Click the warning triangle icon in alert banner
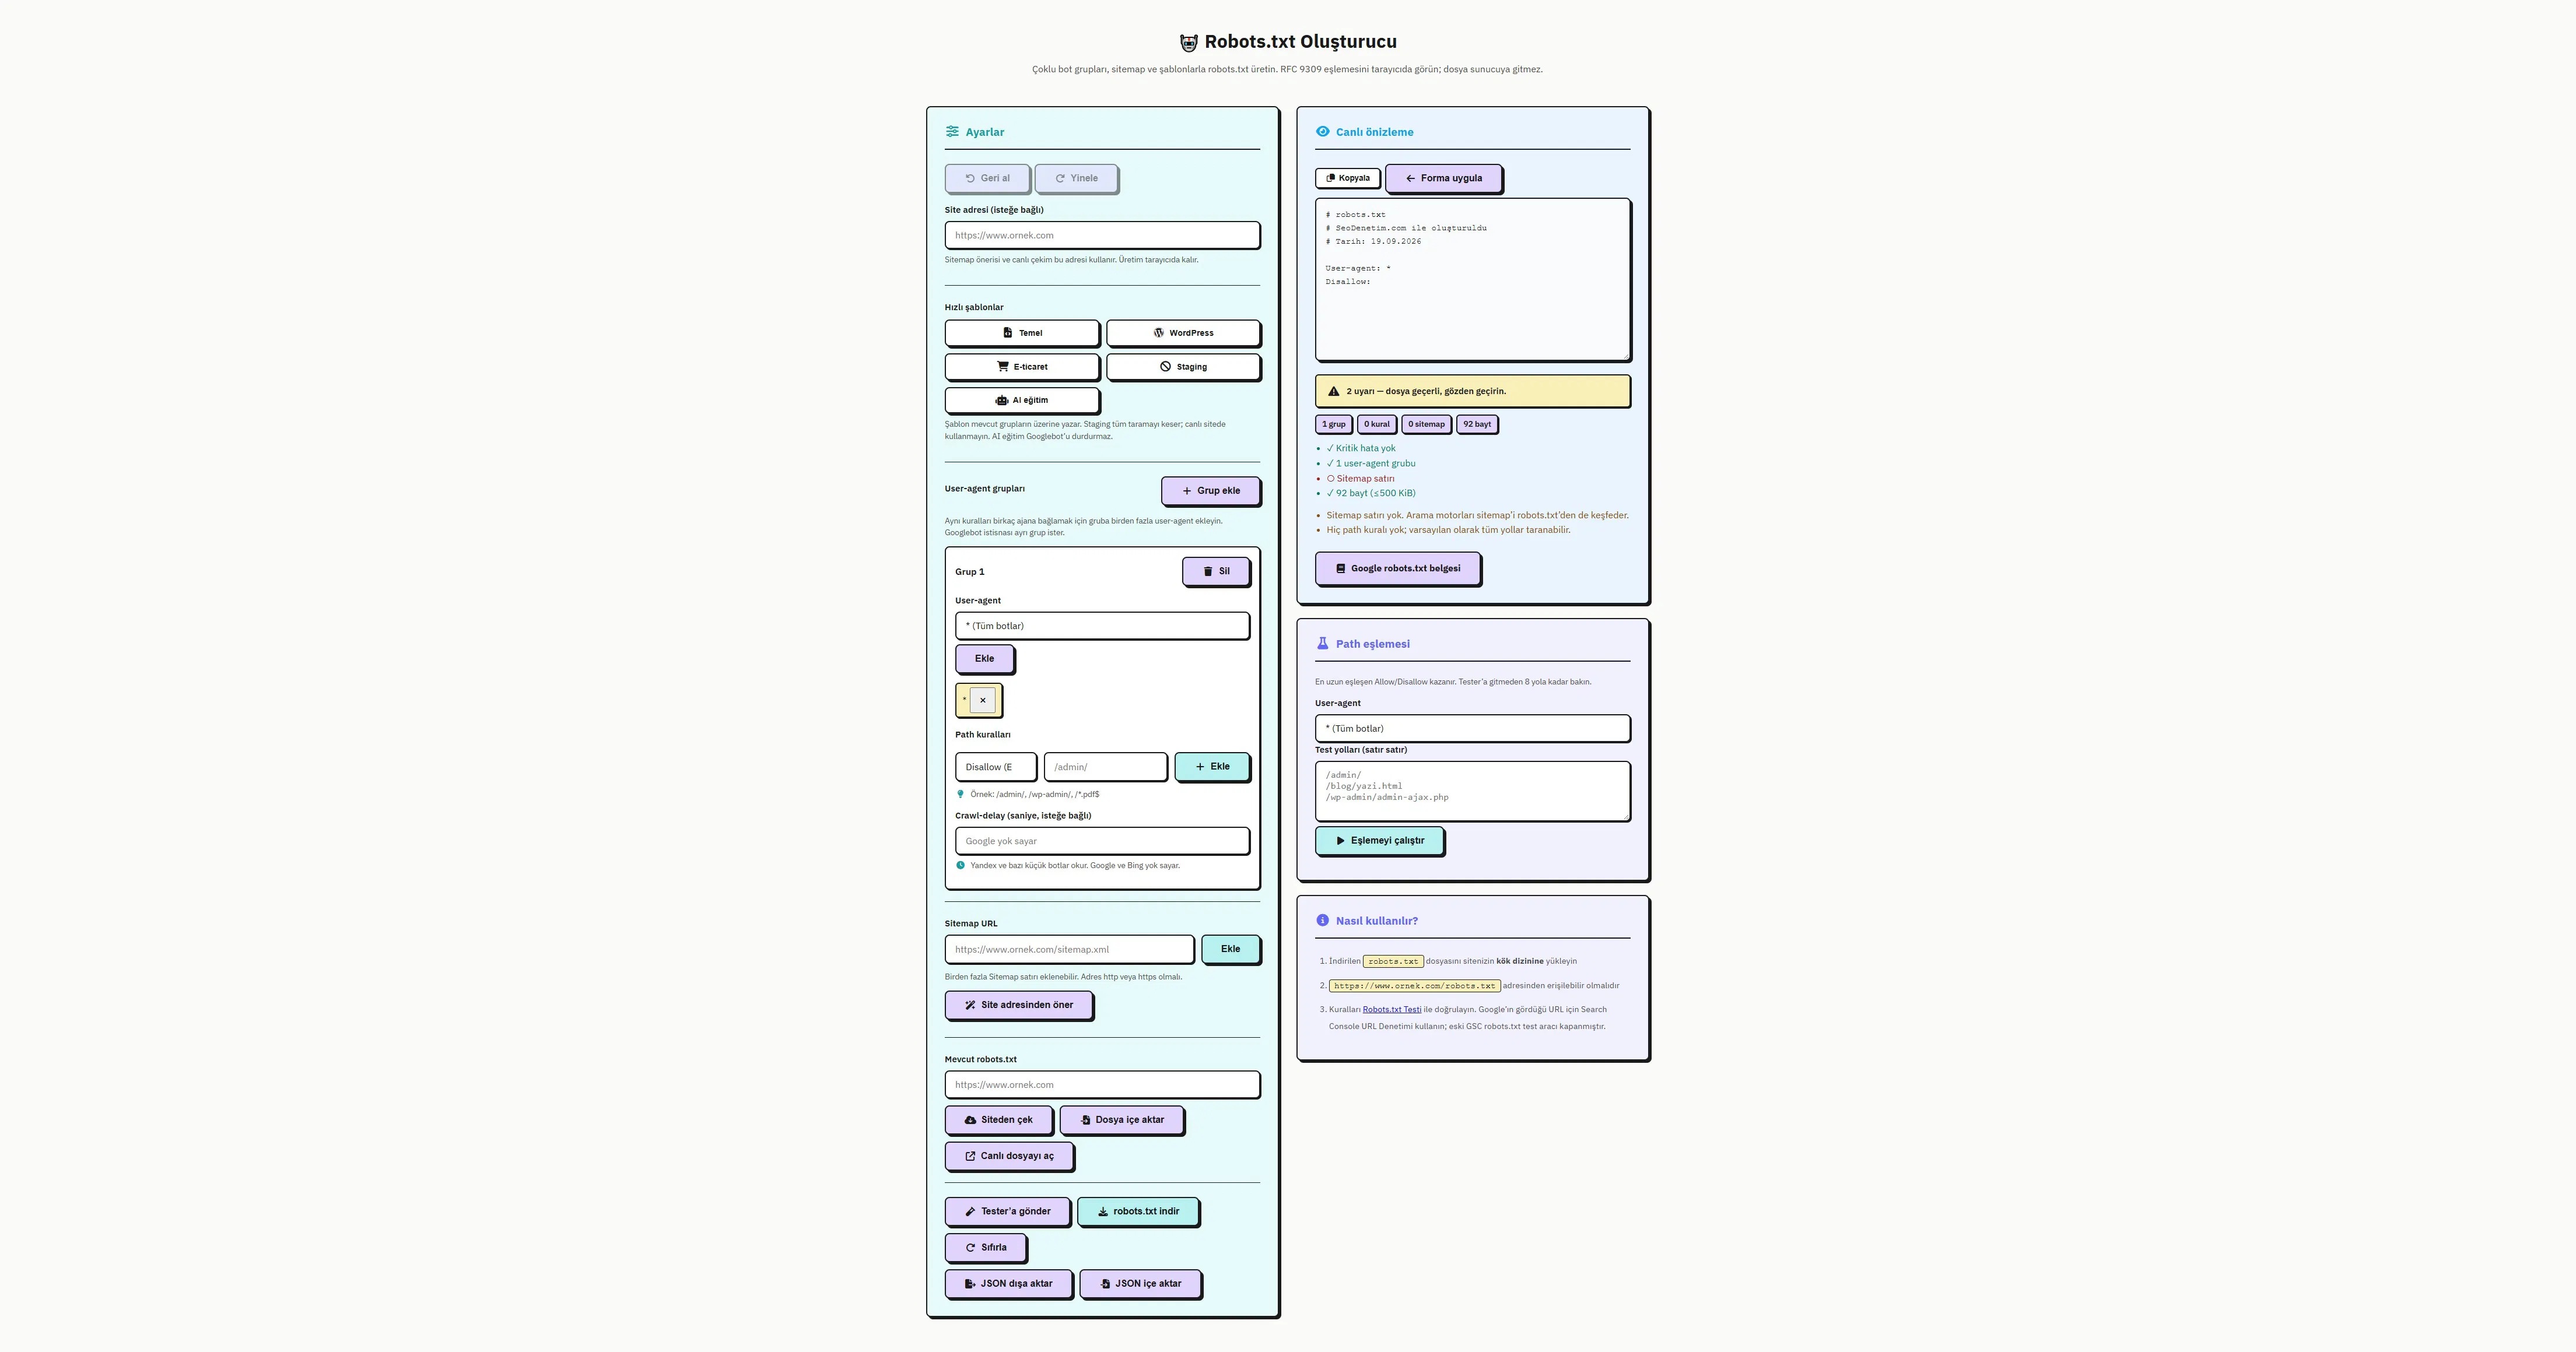Viewport: 2576px width, 1352px height. tap(1333, 391)
